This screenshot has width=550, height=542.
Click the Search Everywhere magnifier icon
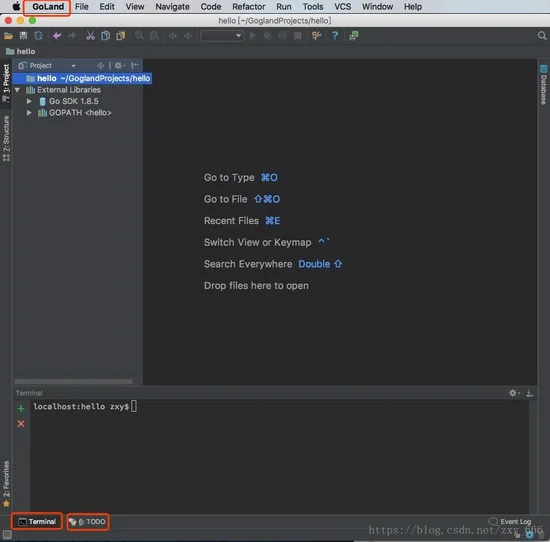click(542, 36)
